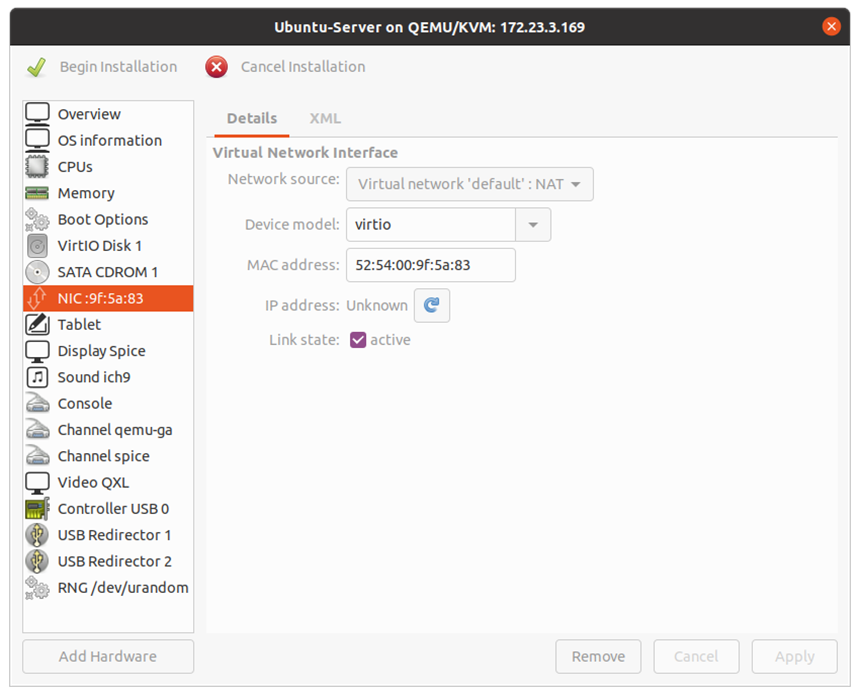Select RNG /dev/urandom in hardware list
Viewport: 860px width, 696px height.
click(122, 588)
